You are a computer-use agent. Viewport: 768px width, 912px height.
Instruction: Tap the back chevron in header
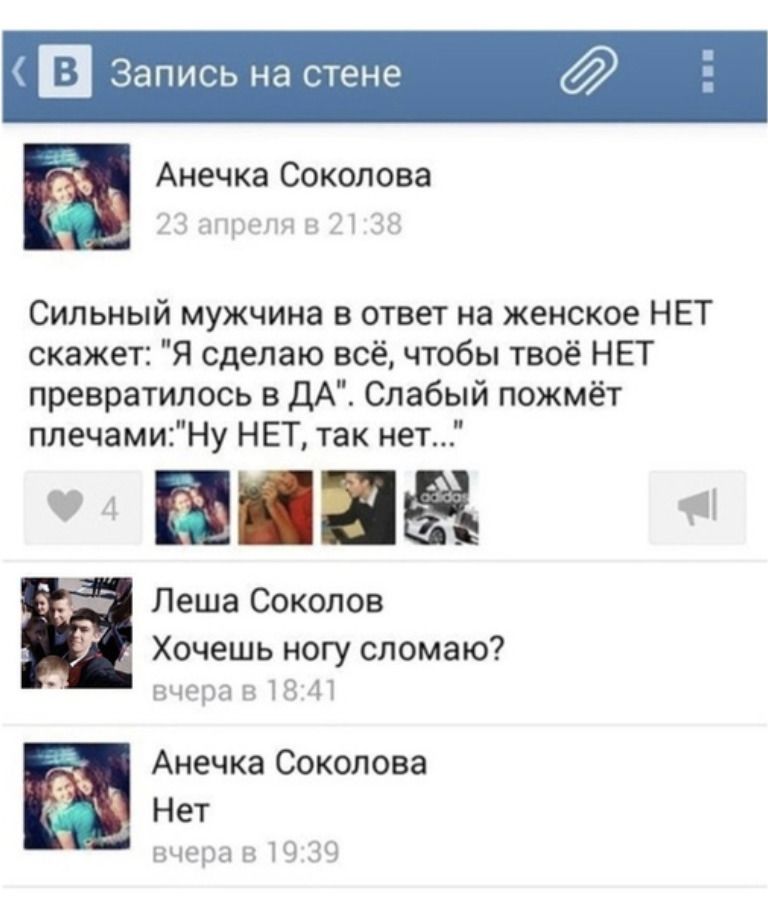coord(20,73)
